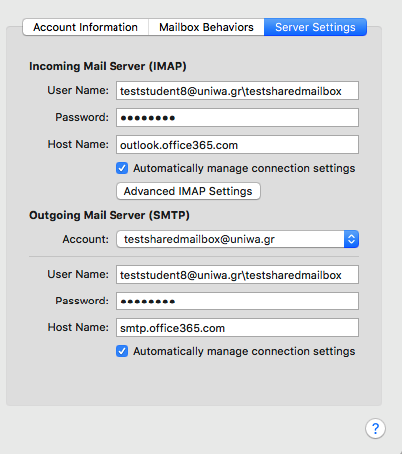The width and height of the screenshot is (402, 454).
Task: Click the IMAP 'Automatically manage connection settings' label text
Action: (x=244, y=168)
